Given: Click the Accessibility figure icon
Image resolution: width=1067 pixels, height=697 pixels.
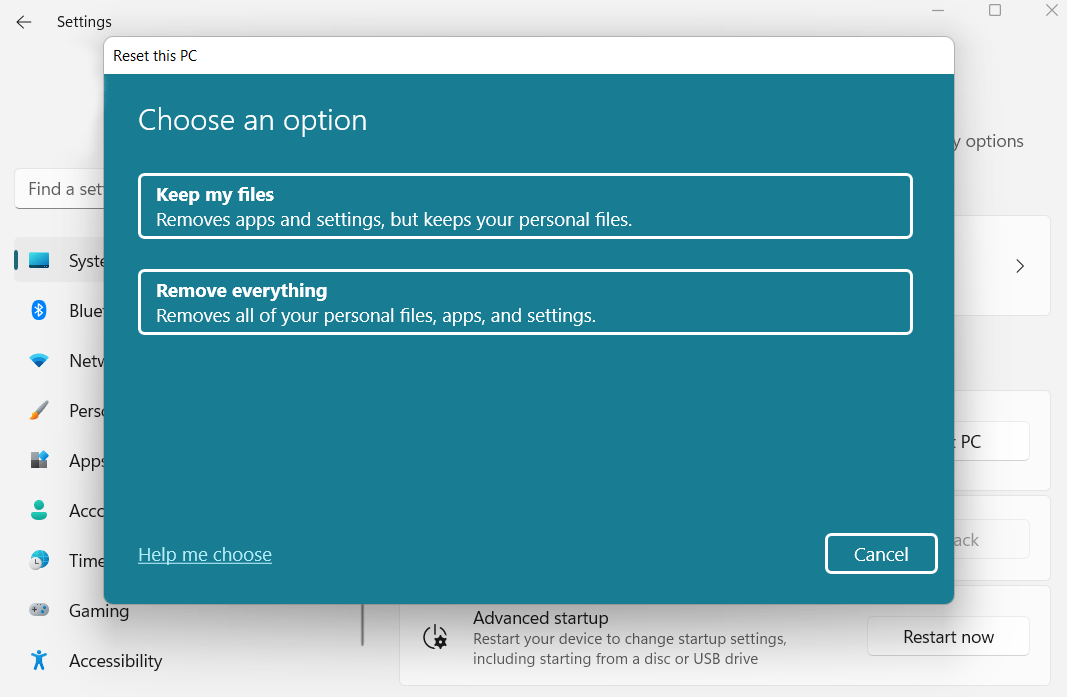Looking at the screenshot, I should (x=39, y=660).
